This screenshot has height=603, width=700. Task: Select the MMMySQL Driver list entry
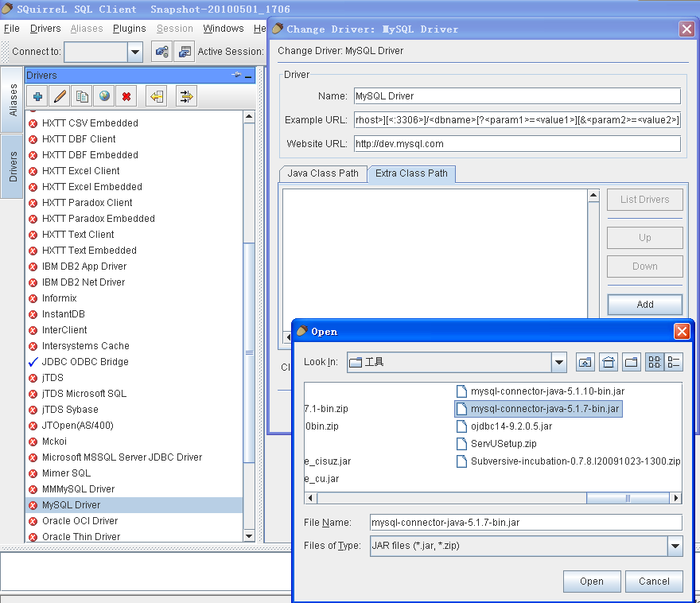pyautogui.click(x=134, y=489)
